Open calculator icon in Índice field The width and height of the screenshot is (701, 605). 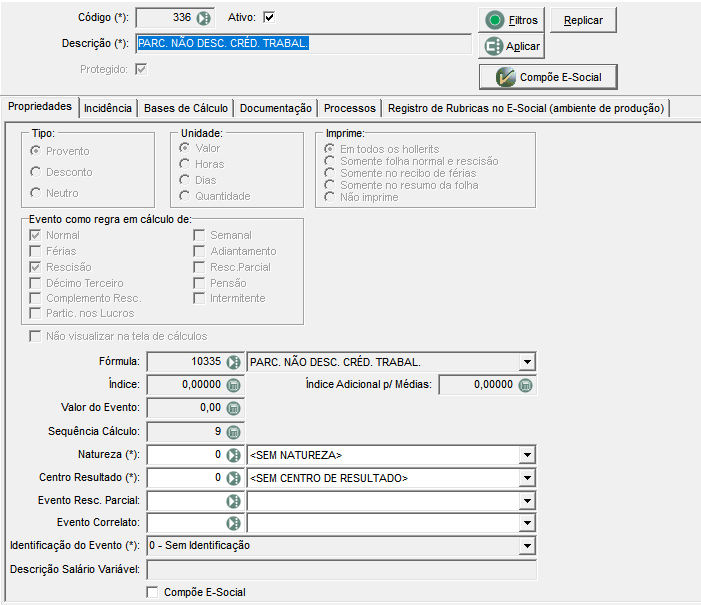point(233,385)
